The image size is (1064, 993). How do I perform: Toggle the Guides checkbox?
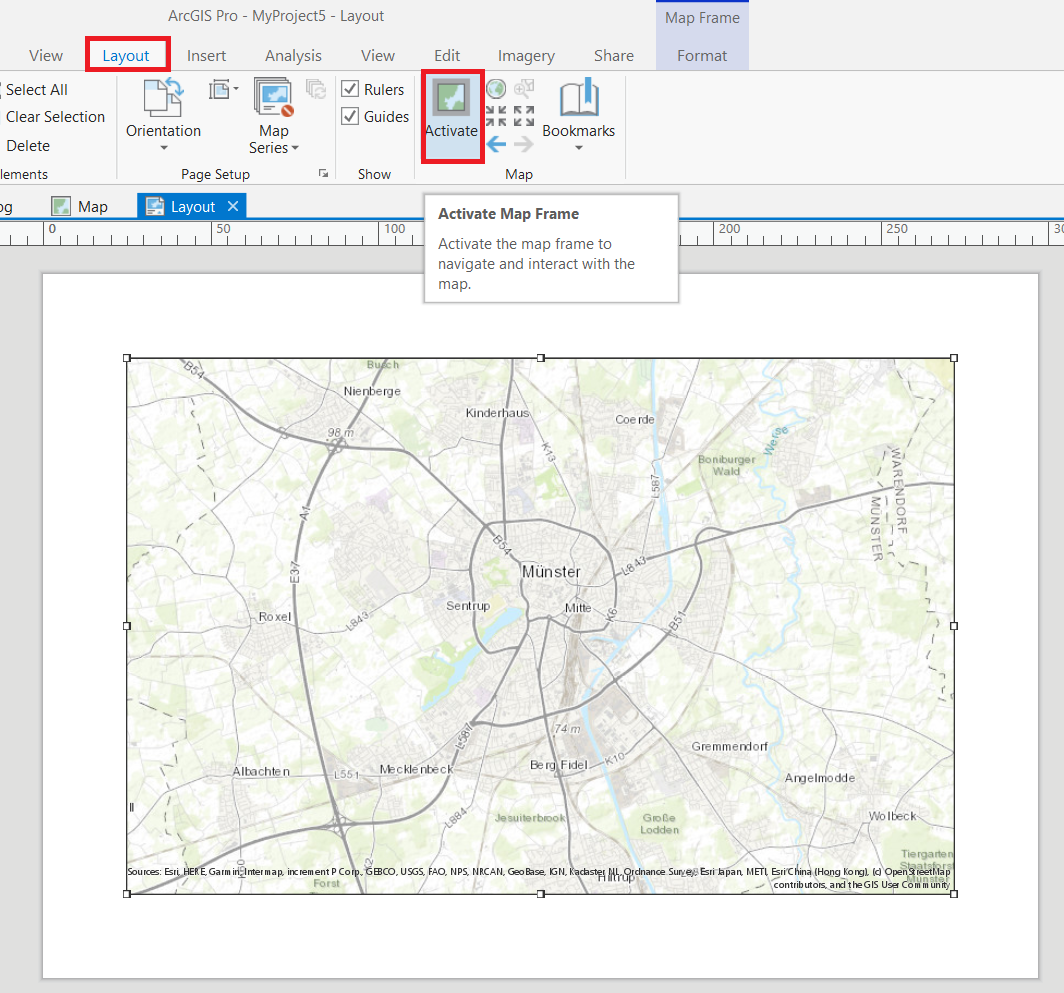coord(350,116)
